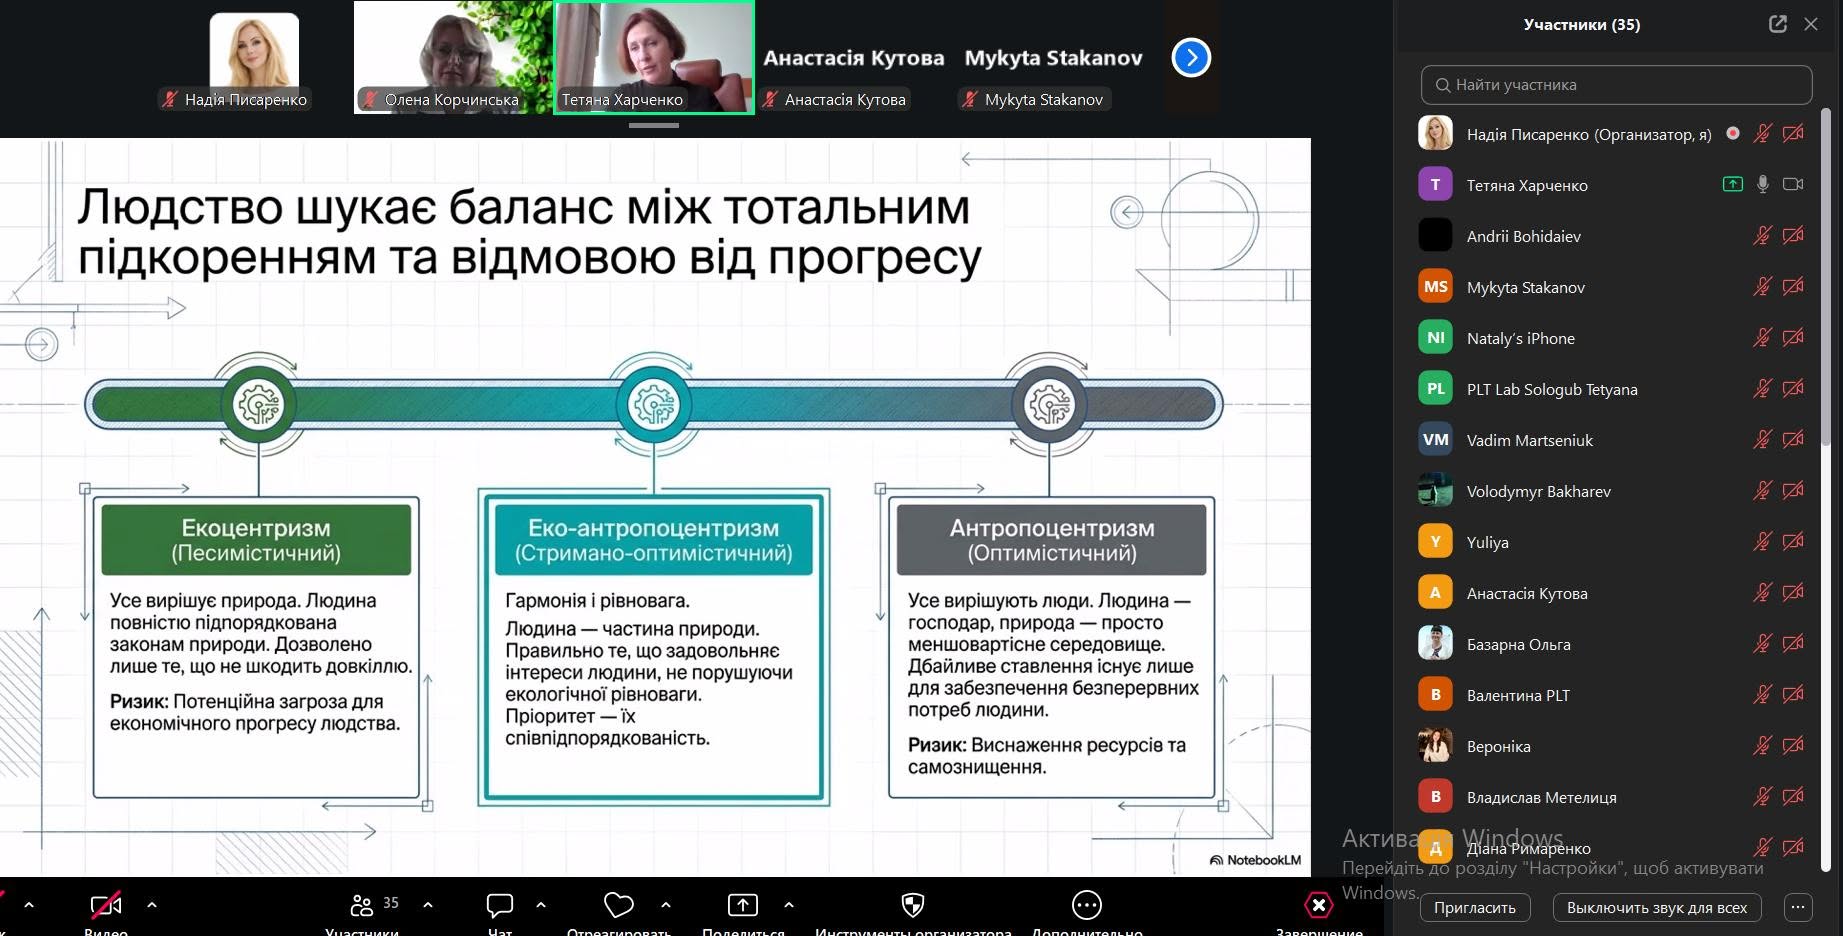Viewport: 1843px width, 936px height.
Task: Open the More options ellipsis icon
Action: [1087, 905]
